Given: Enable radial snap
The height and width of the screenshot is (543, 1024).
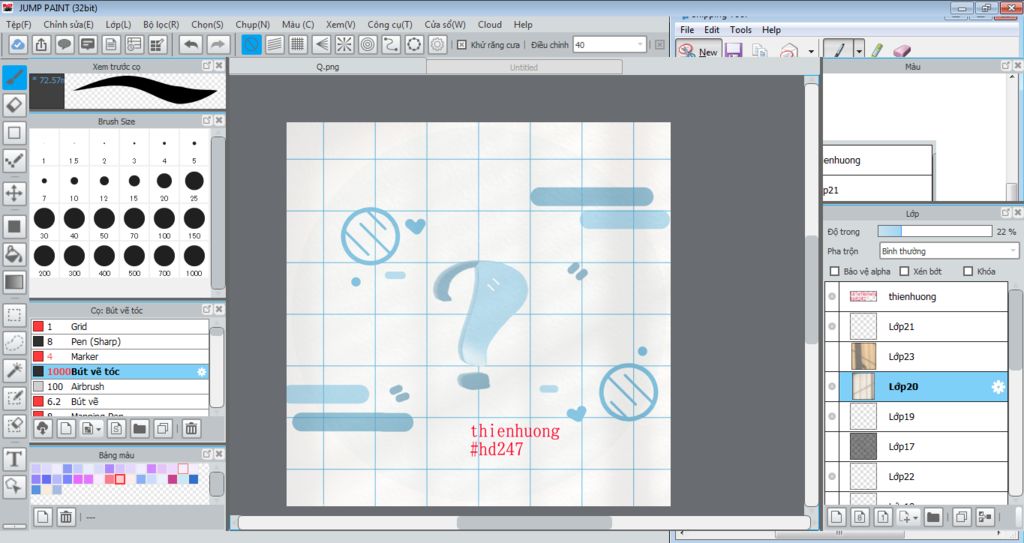Looking at the screenshot, I should 344,44.
